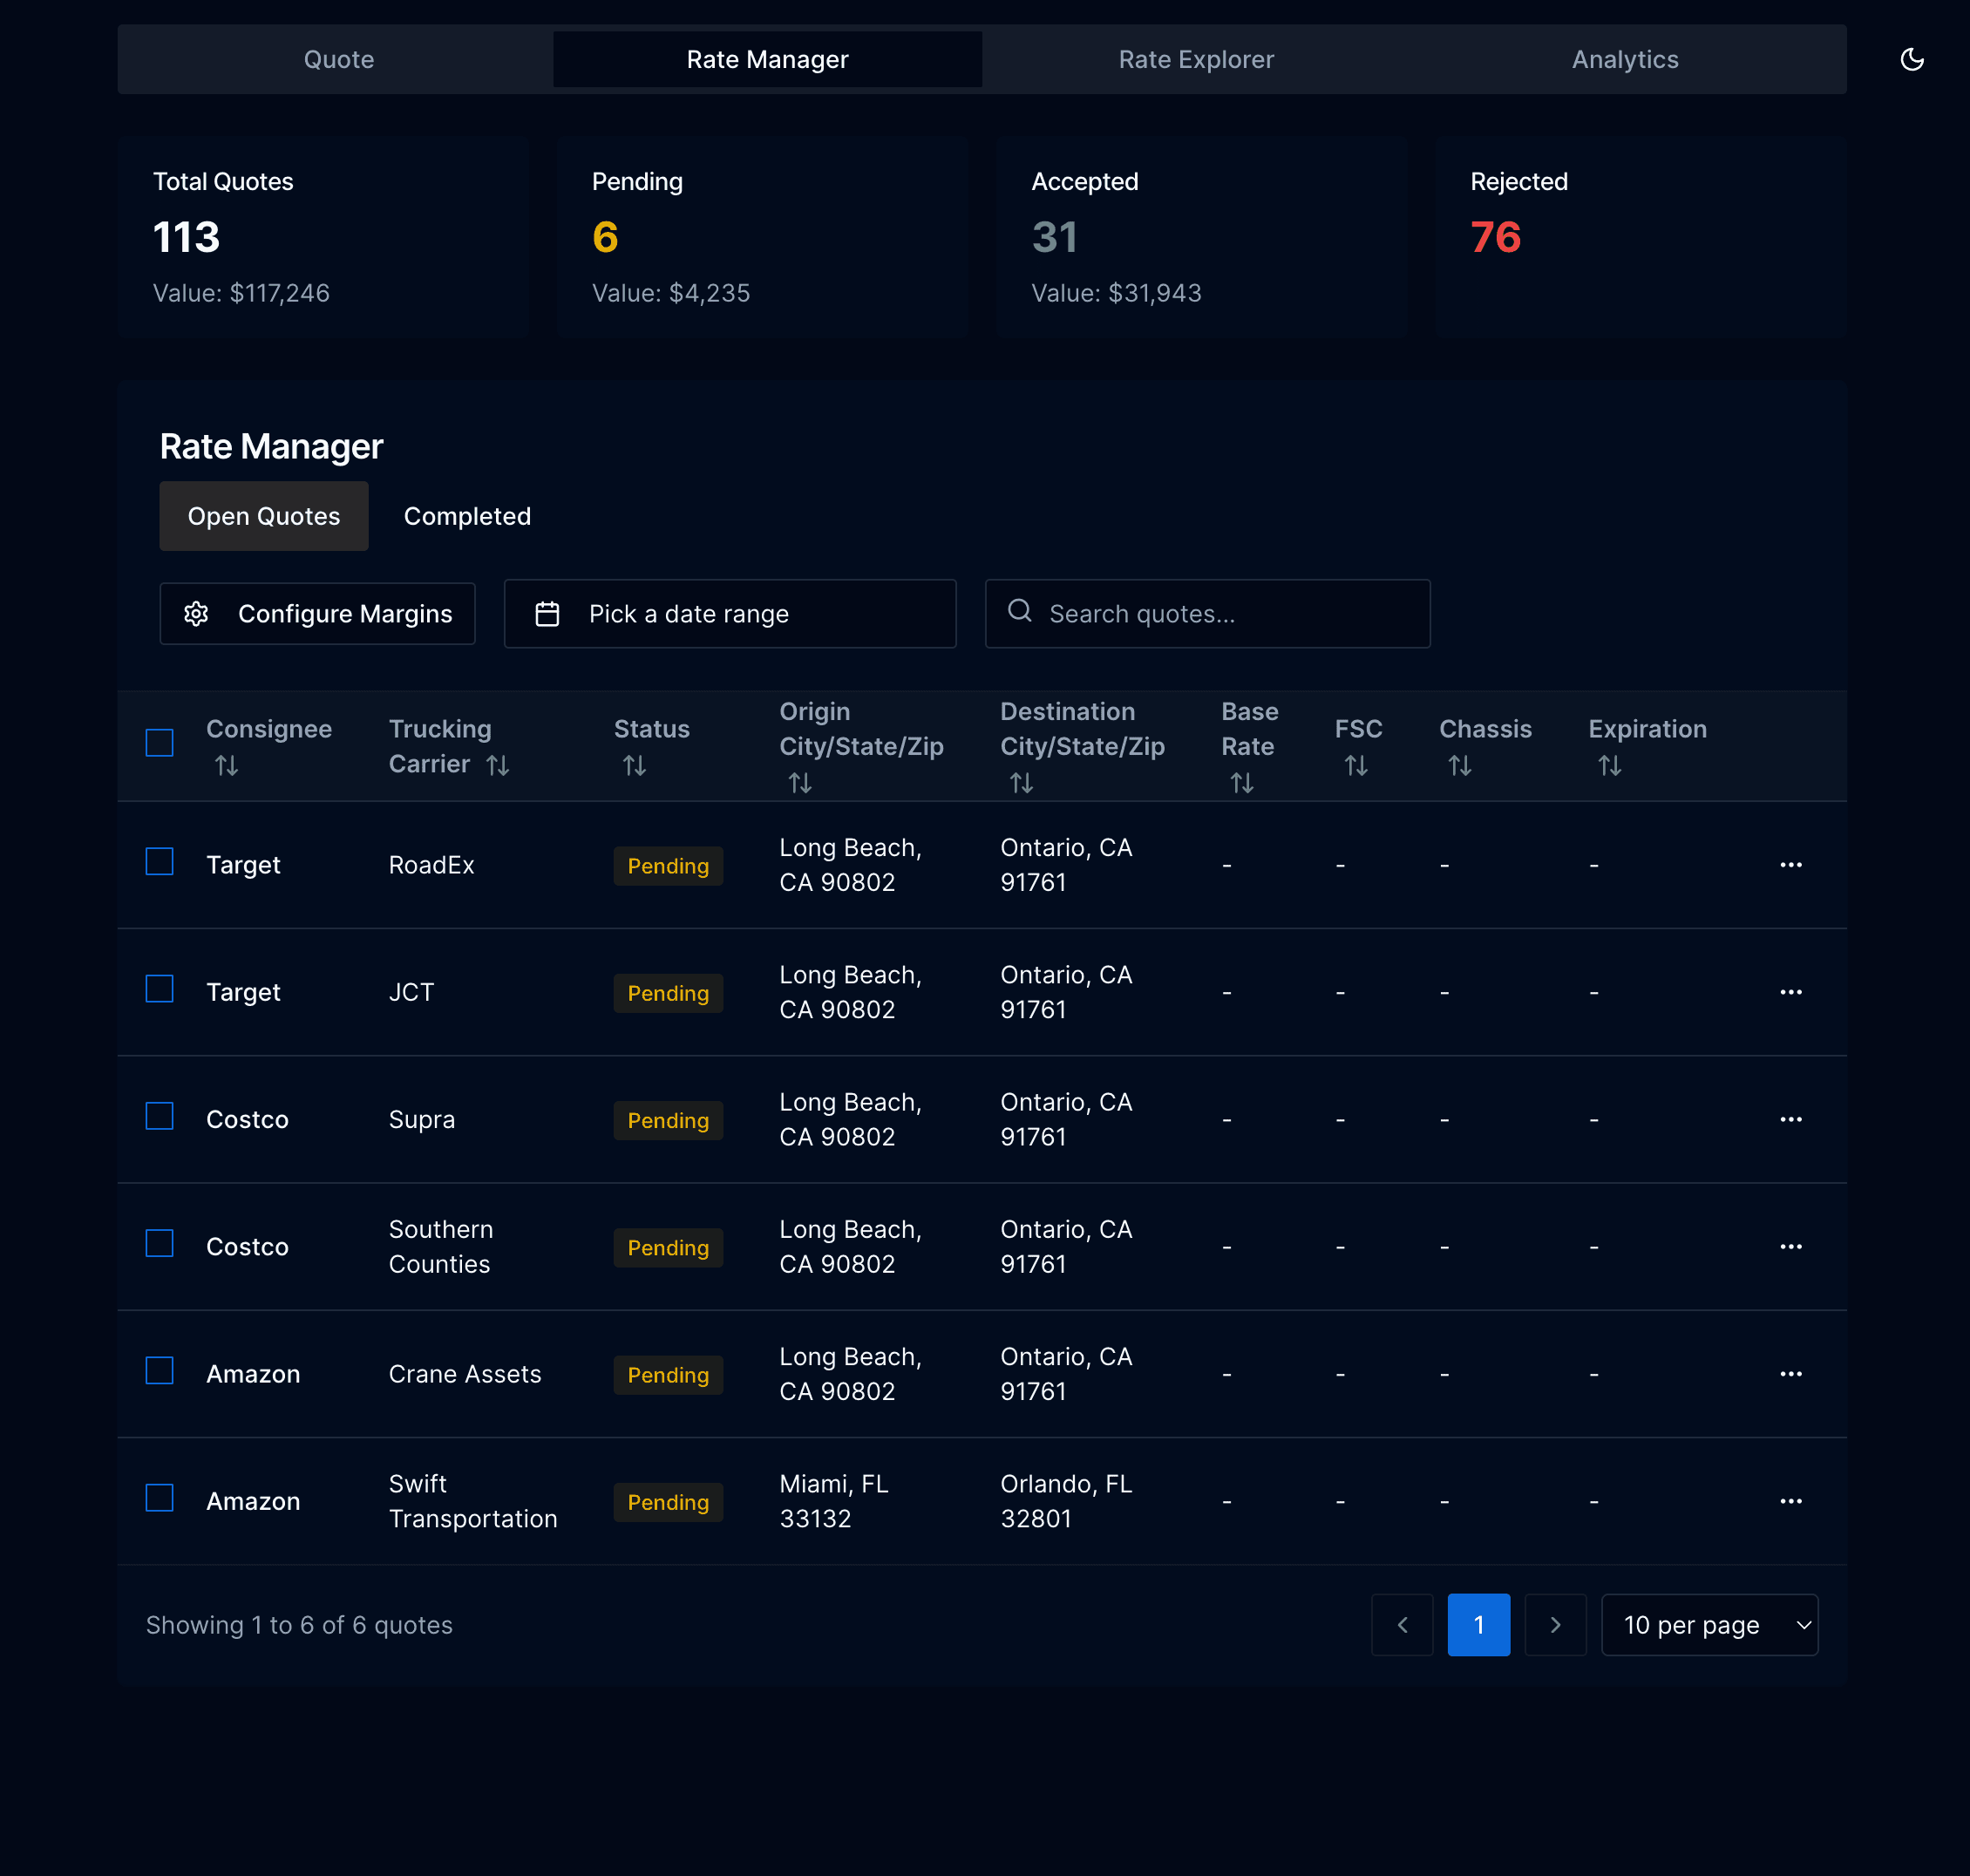Click the next page chevron

pyautogui.click(x=1555, y=1624)
